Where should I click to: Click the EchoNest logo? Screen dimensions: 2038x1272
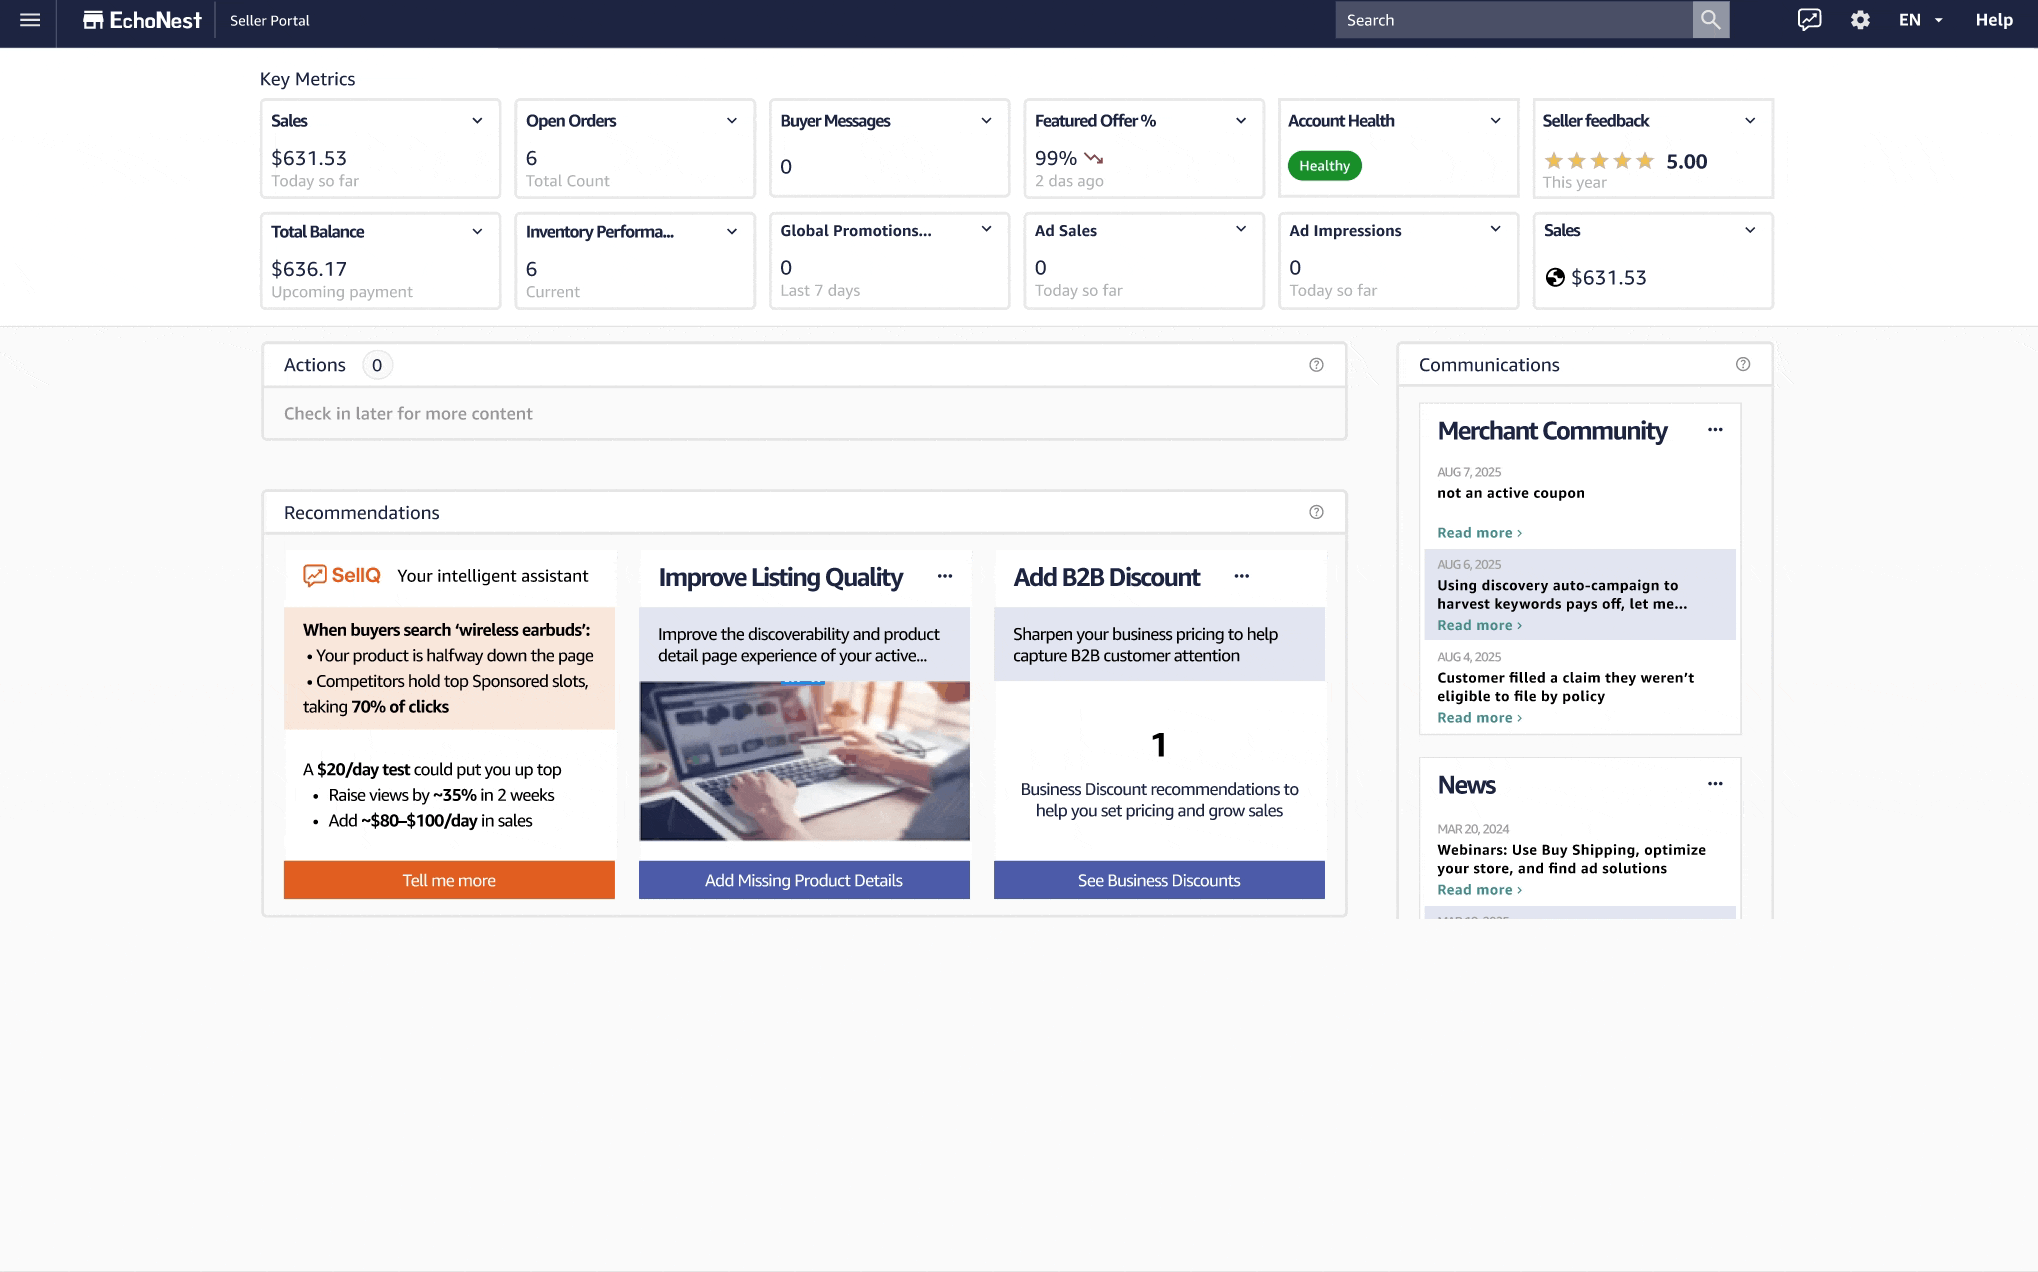(x=142, y=20)
